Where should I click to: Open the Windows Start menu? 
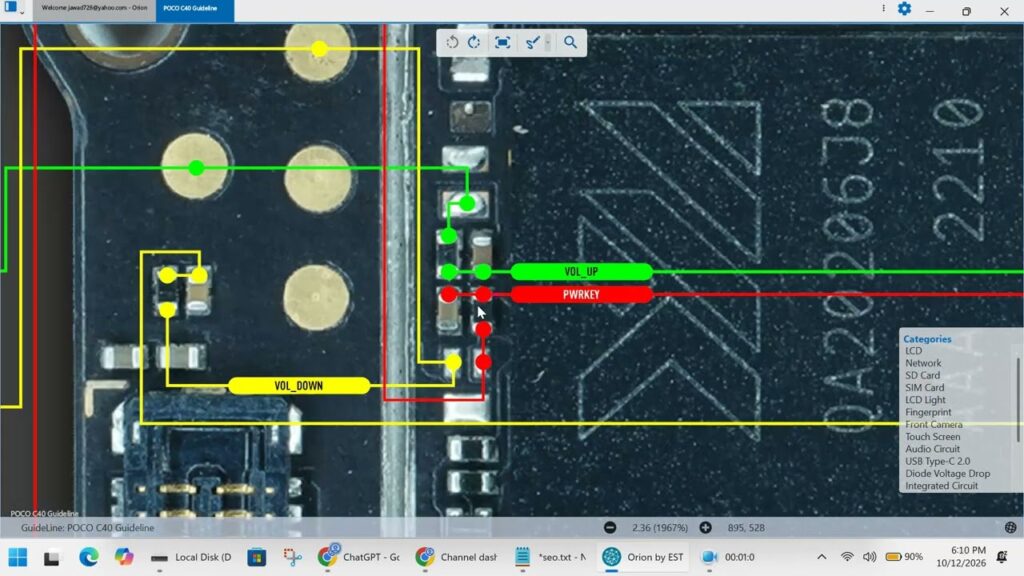(x=18, y=557)
